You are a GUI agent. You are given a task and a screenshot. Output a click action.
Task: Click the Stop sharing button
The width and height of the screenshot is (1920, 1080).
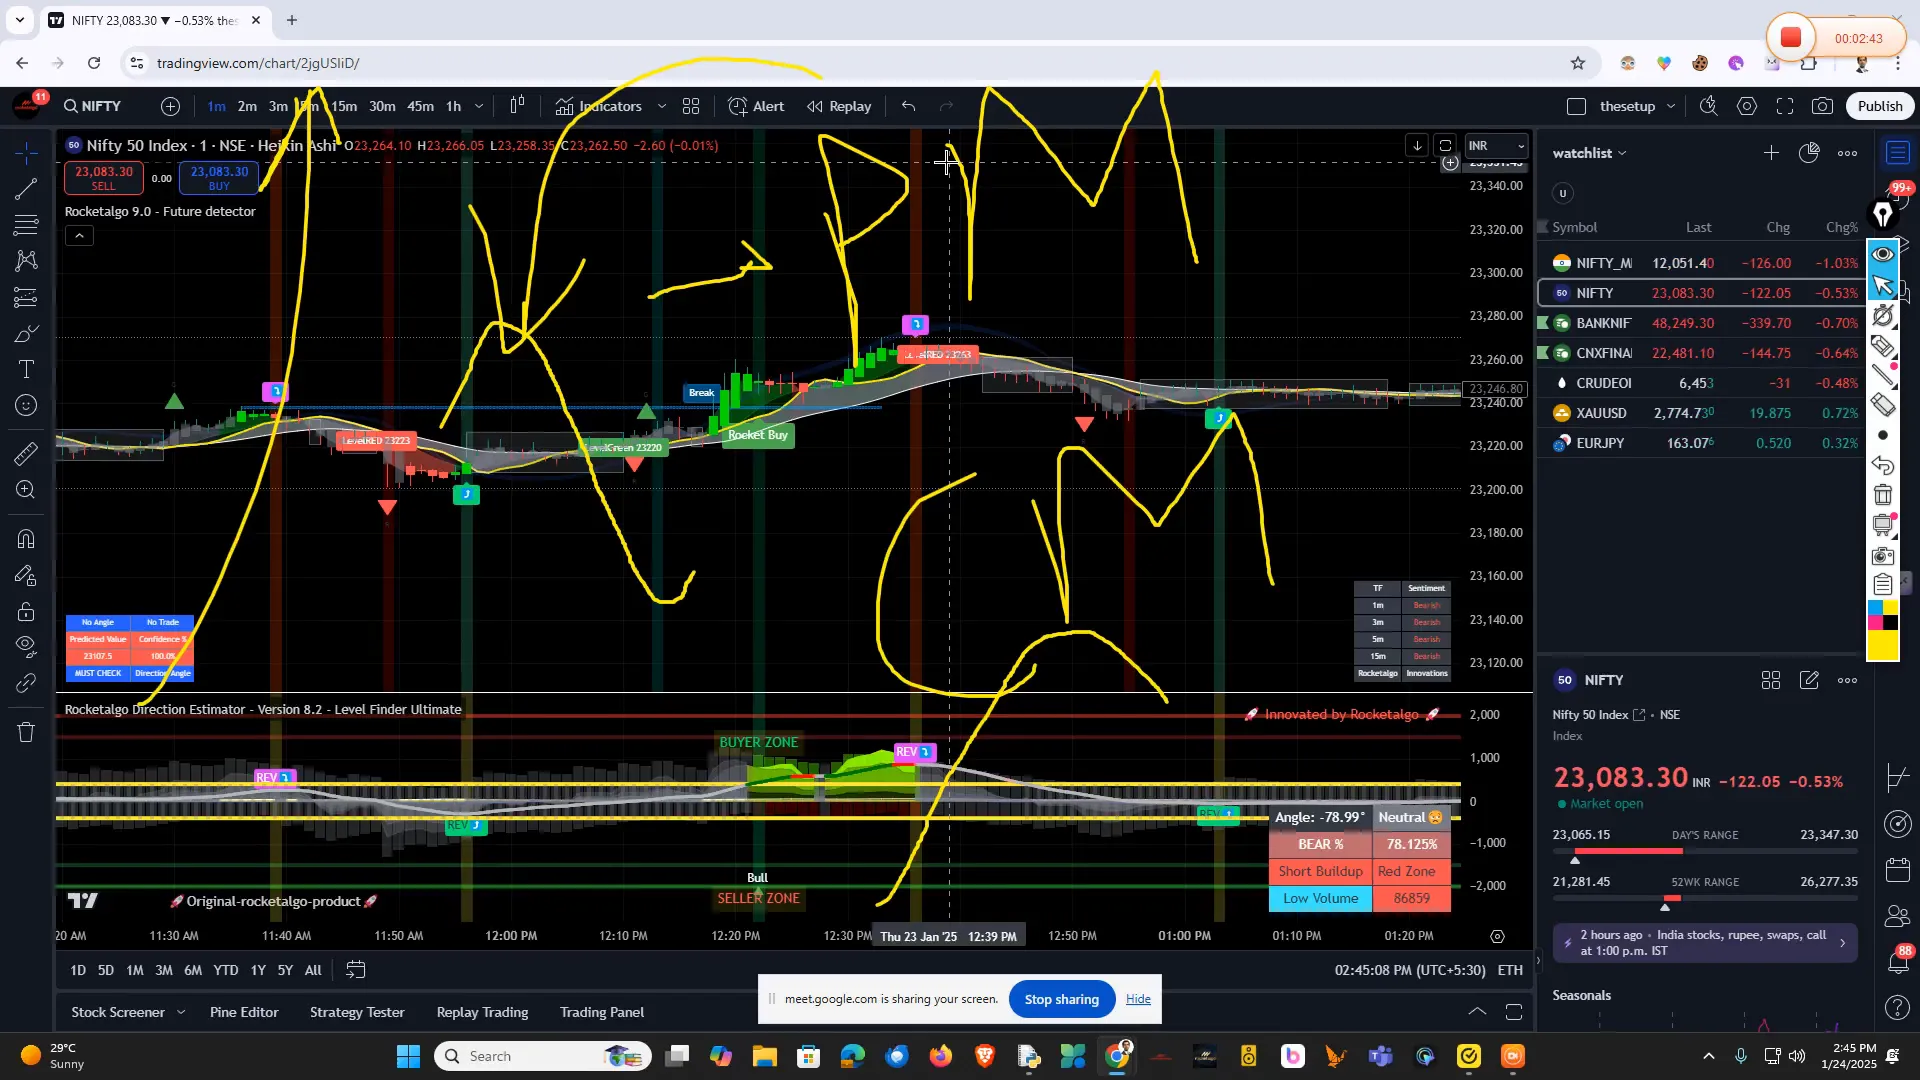(x=1061, y=999)
